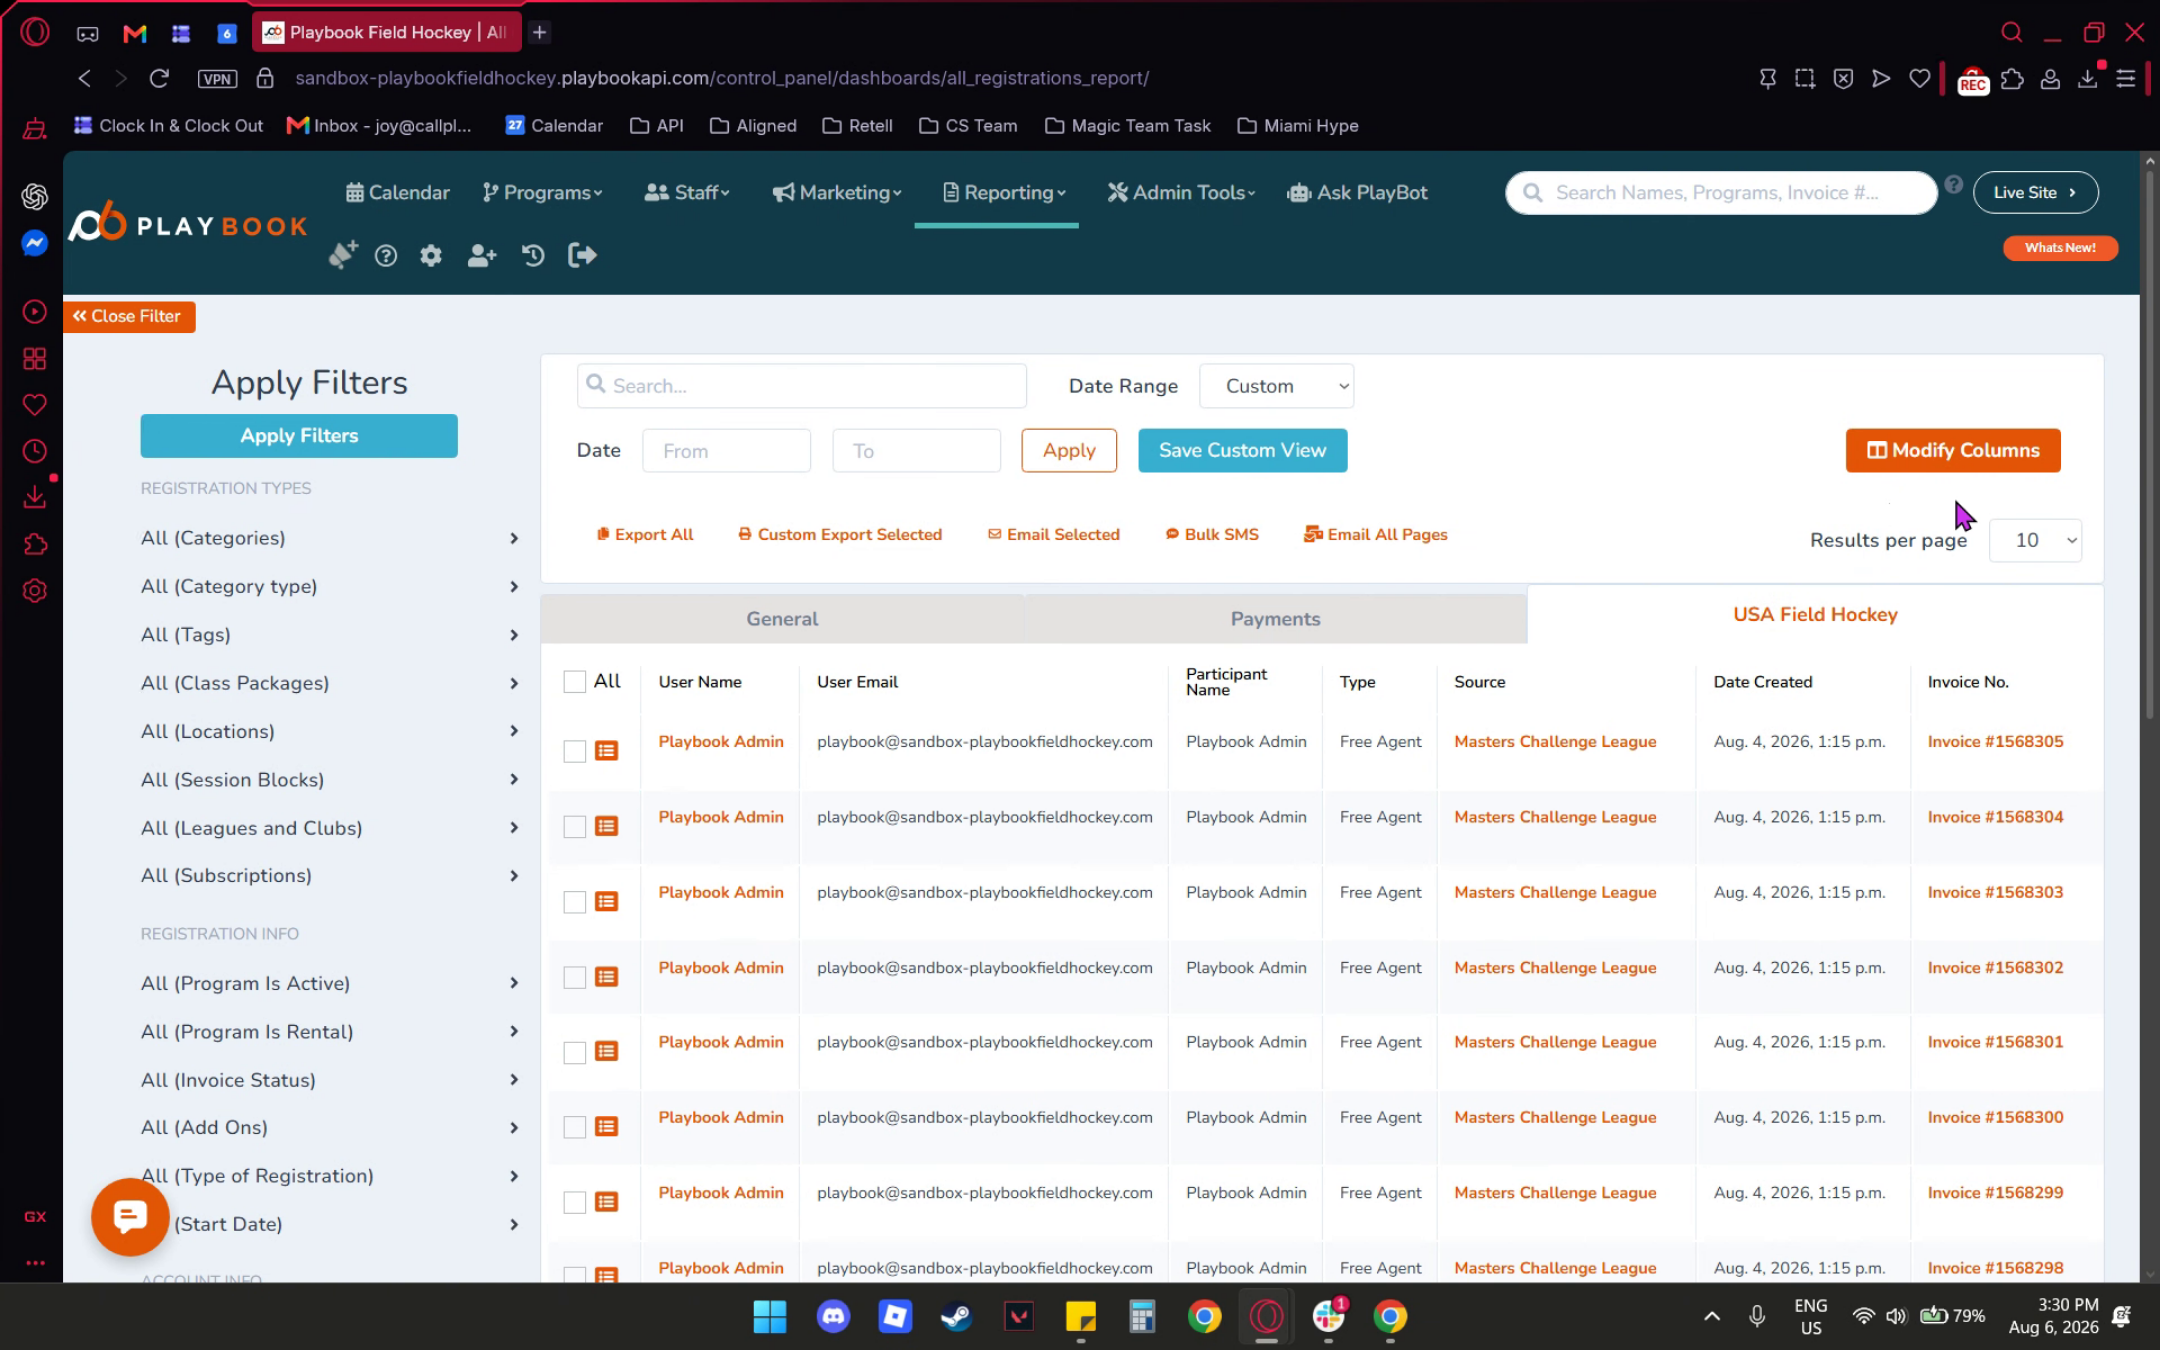The height and width of the screenshot is (1350, 2160).
Task: Check the select All rows checkbox
Action: 575,682
